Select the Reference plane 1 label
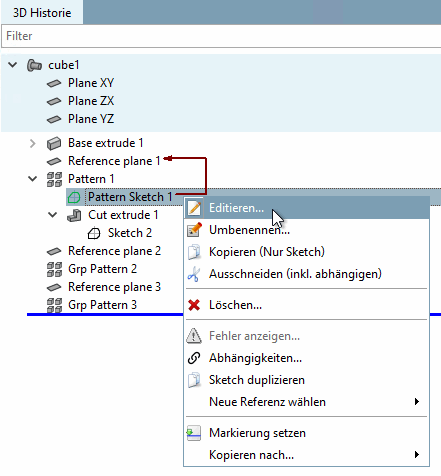441x476 pixels. 114,161
